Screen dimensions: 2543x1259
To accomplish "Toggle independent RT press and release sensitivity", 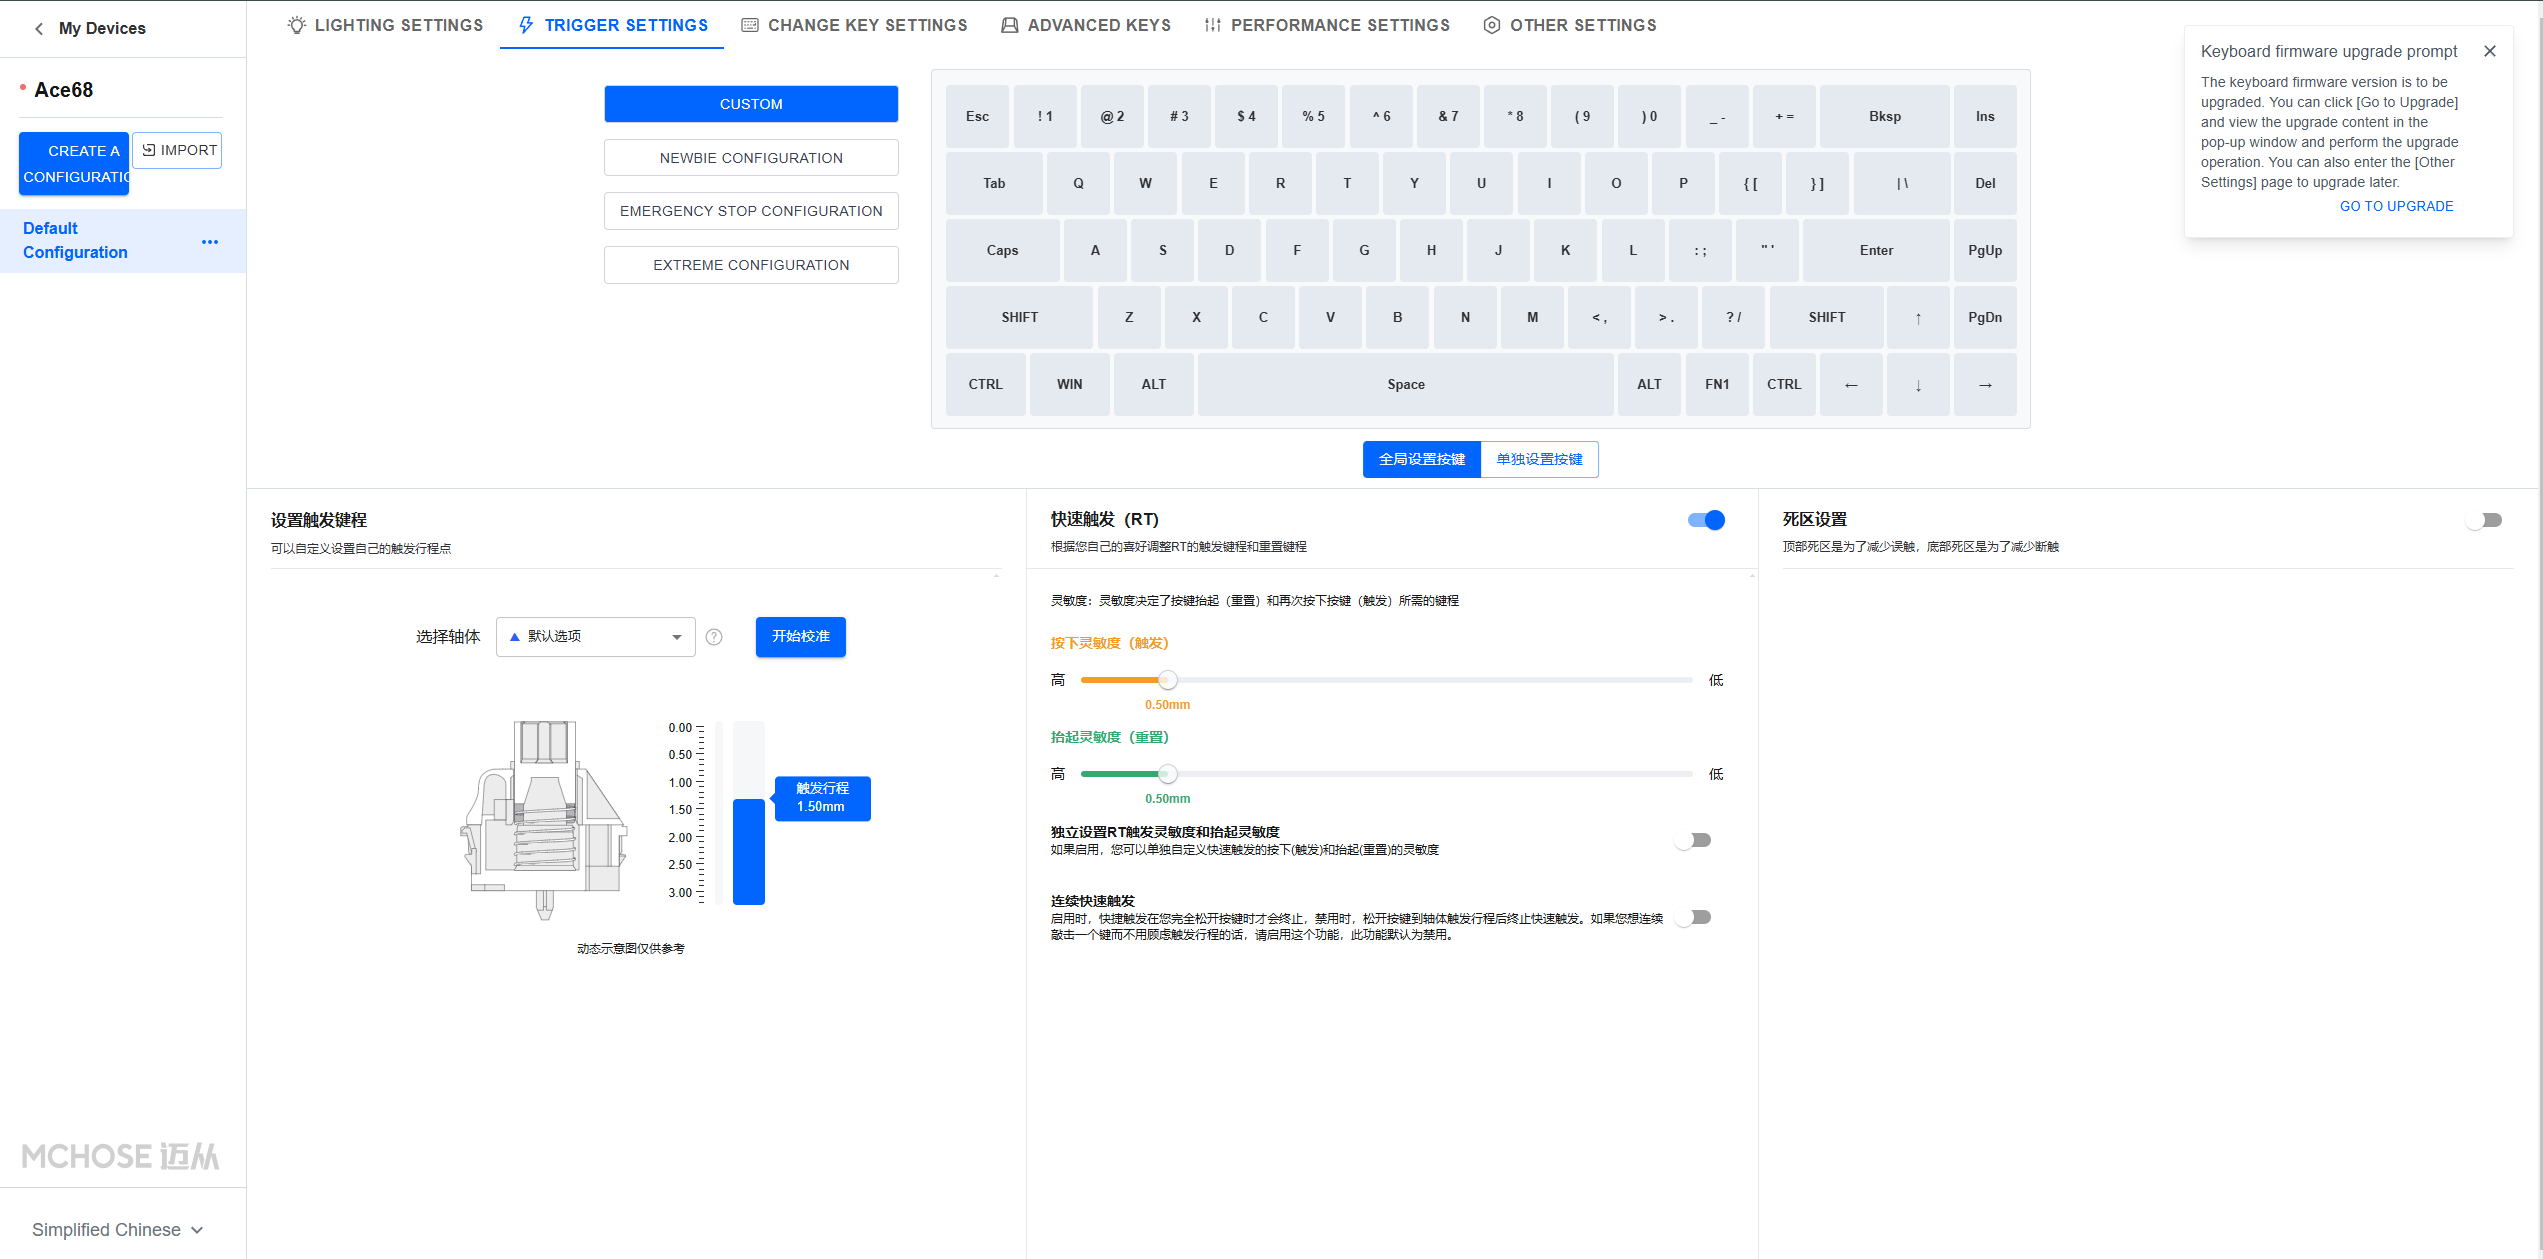I will click(x=1694, y=840).
